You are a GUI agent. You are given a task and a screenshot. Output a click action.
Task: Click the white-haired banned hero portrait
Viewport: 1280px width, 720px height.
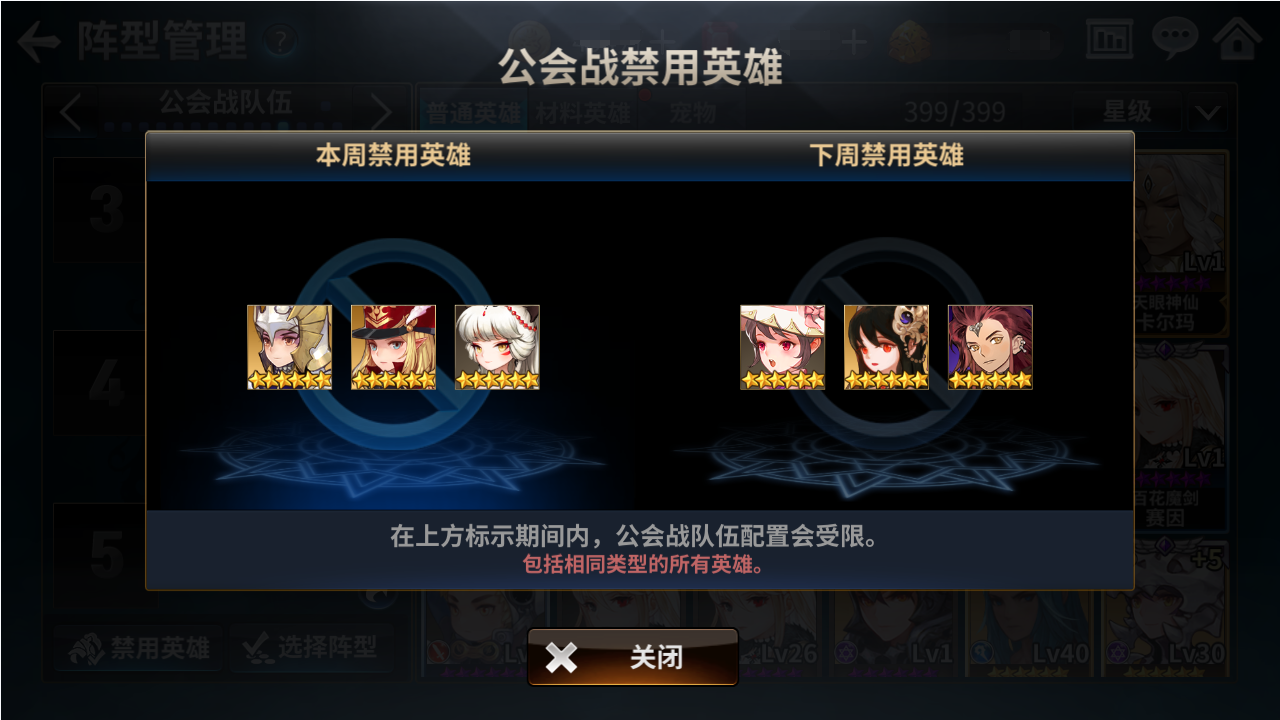click(497, 347)
